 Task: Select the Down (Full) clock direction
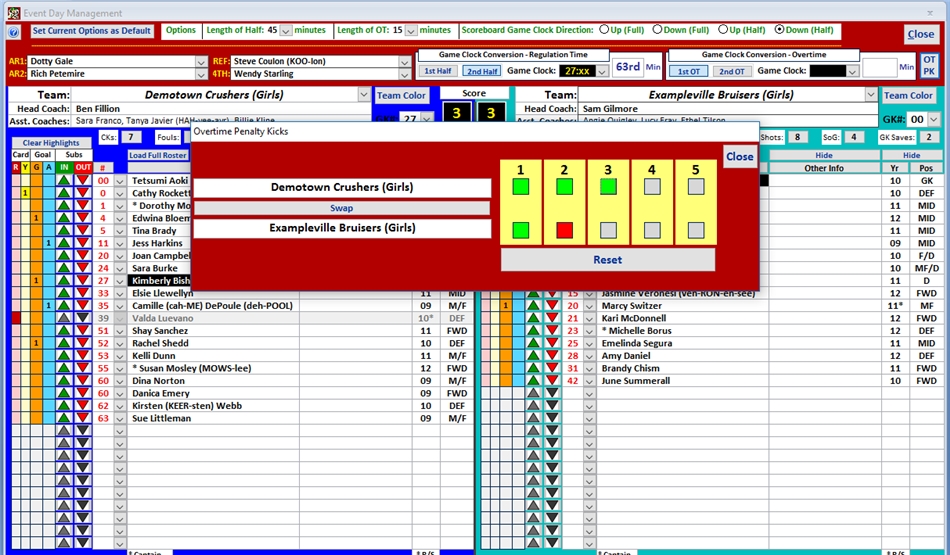(x=657, y=29)
